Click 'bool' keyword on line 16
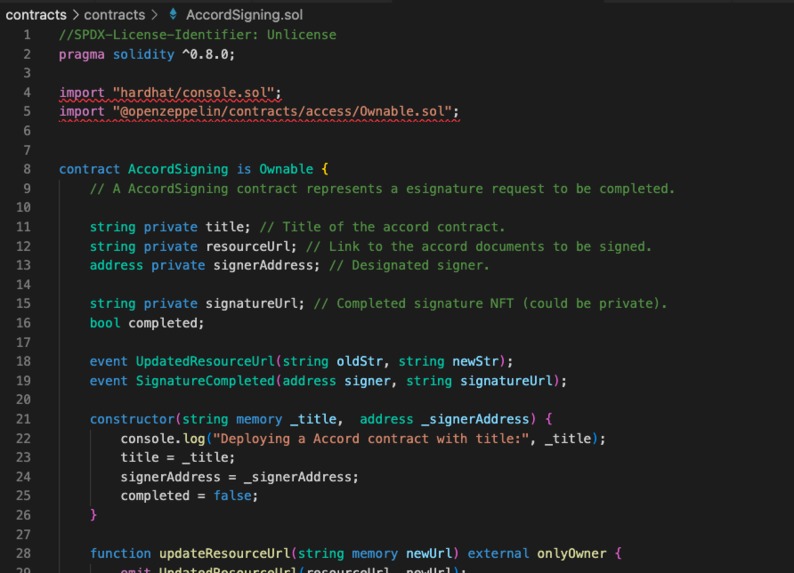The height and width of the screenshot is (573, 794). [105, 323]
